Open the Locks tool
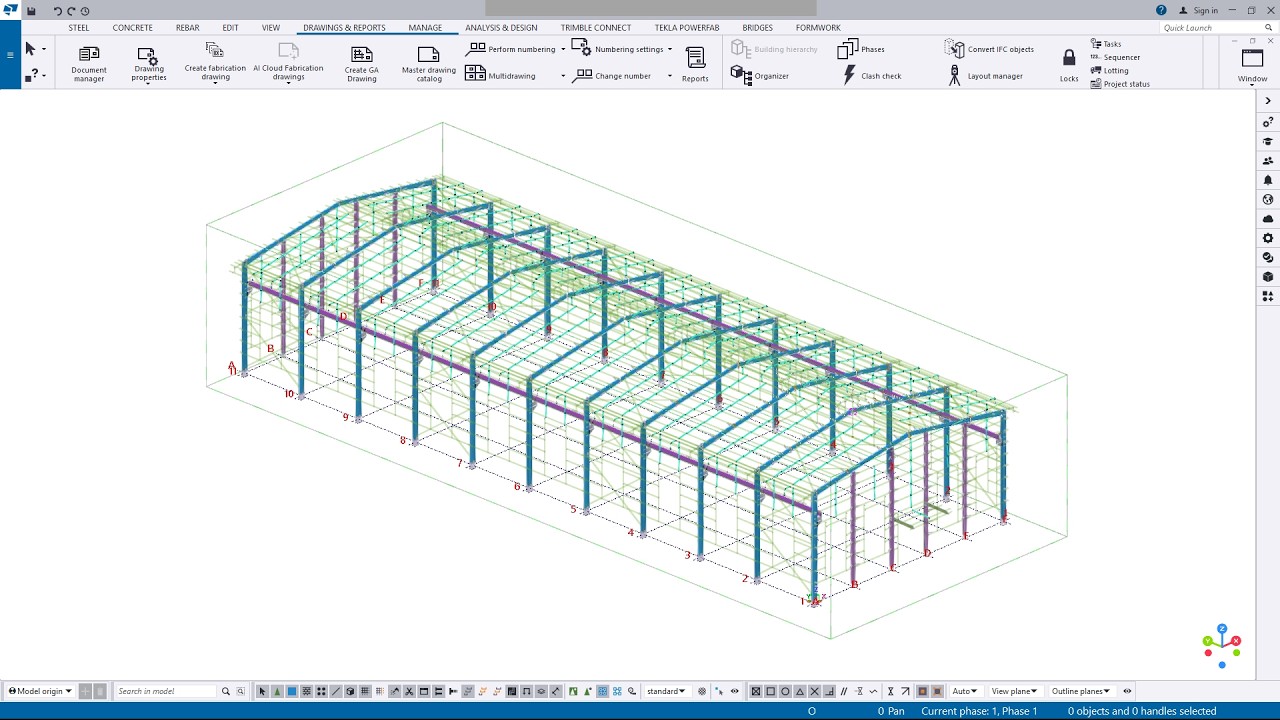Image resolution: width=1280 pixels, height=720 pixels. (1069, 65)
